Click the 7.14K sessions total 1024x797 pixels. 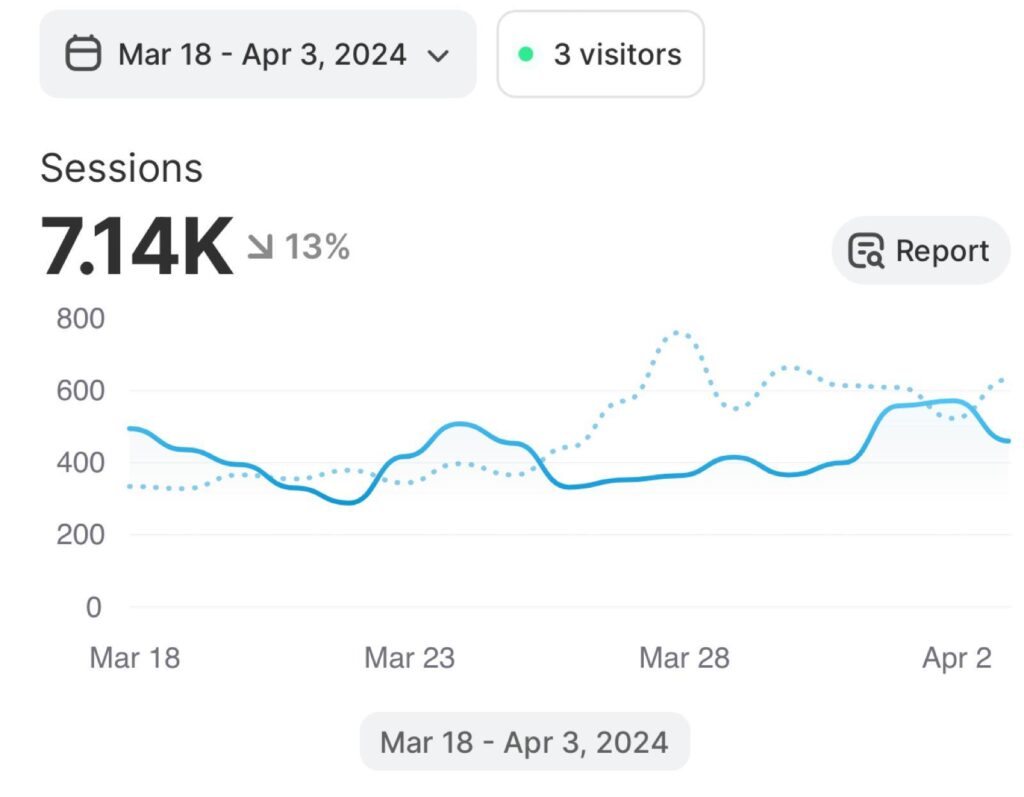click(x=137, y=247)
